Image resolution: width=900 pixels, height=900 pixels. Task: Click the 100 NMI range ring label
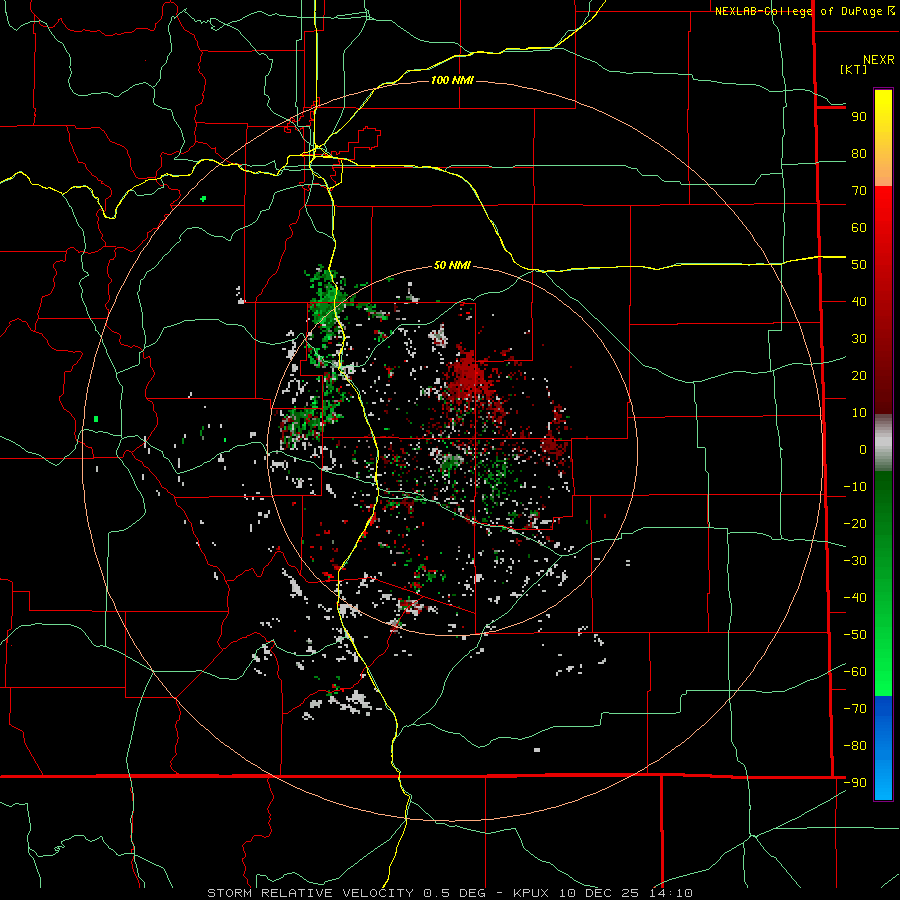[452, 80]
